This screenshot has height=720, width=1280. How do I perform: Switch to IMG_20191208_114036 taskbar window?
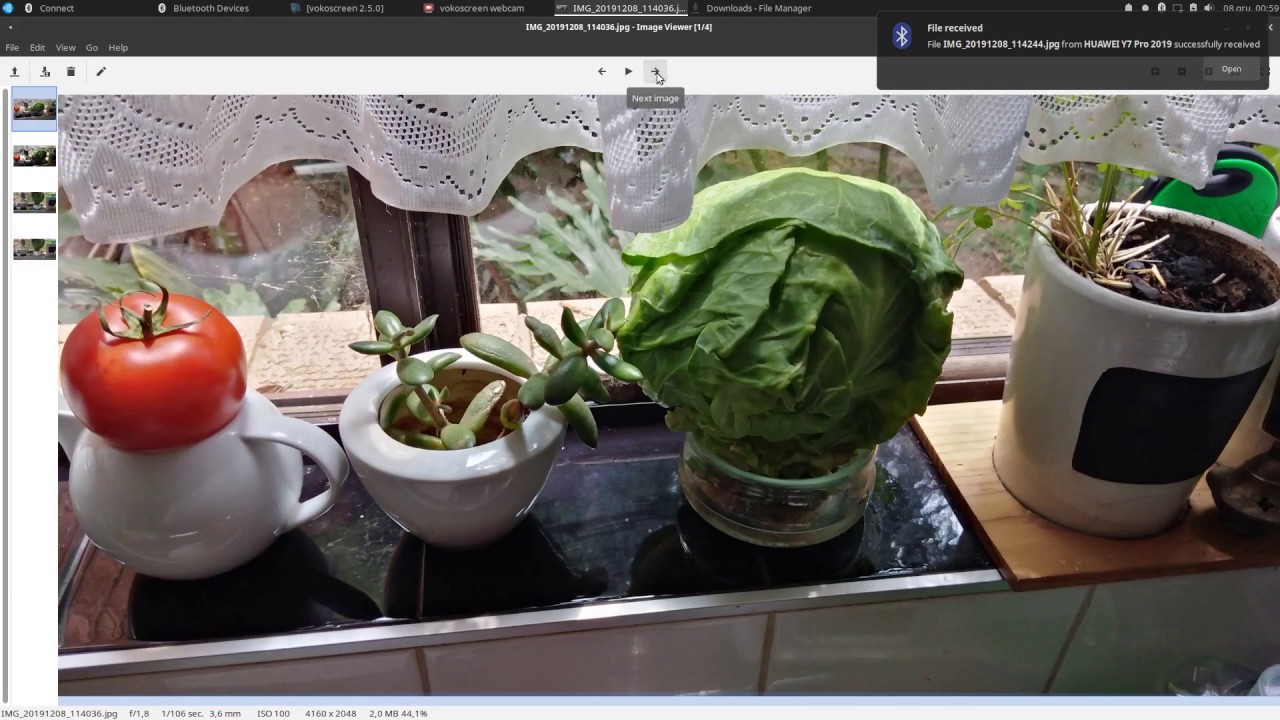point(620,8)
